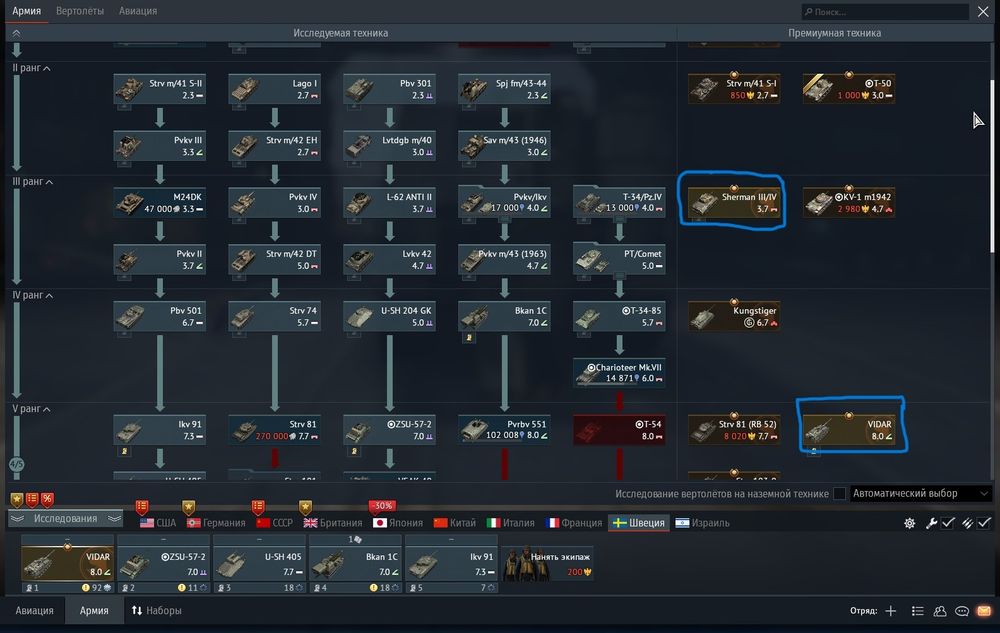Open the chat bubble icon
1000x633 pixels.
[x=962, y=611]
